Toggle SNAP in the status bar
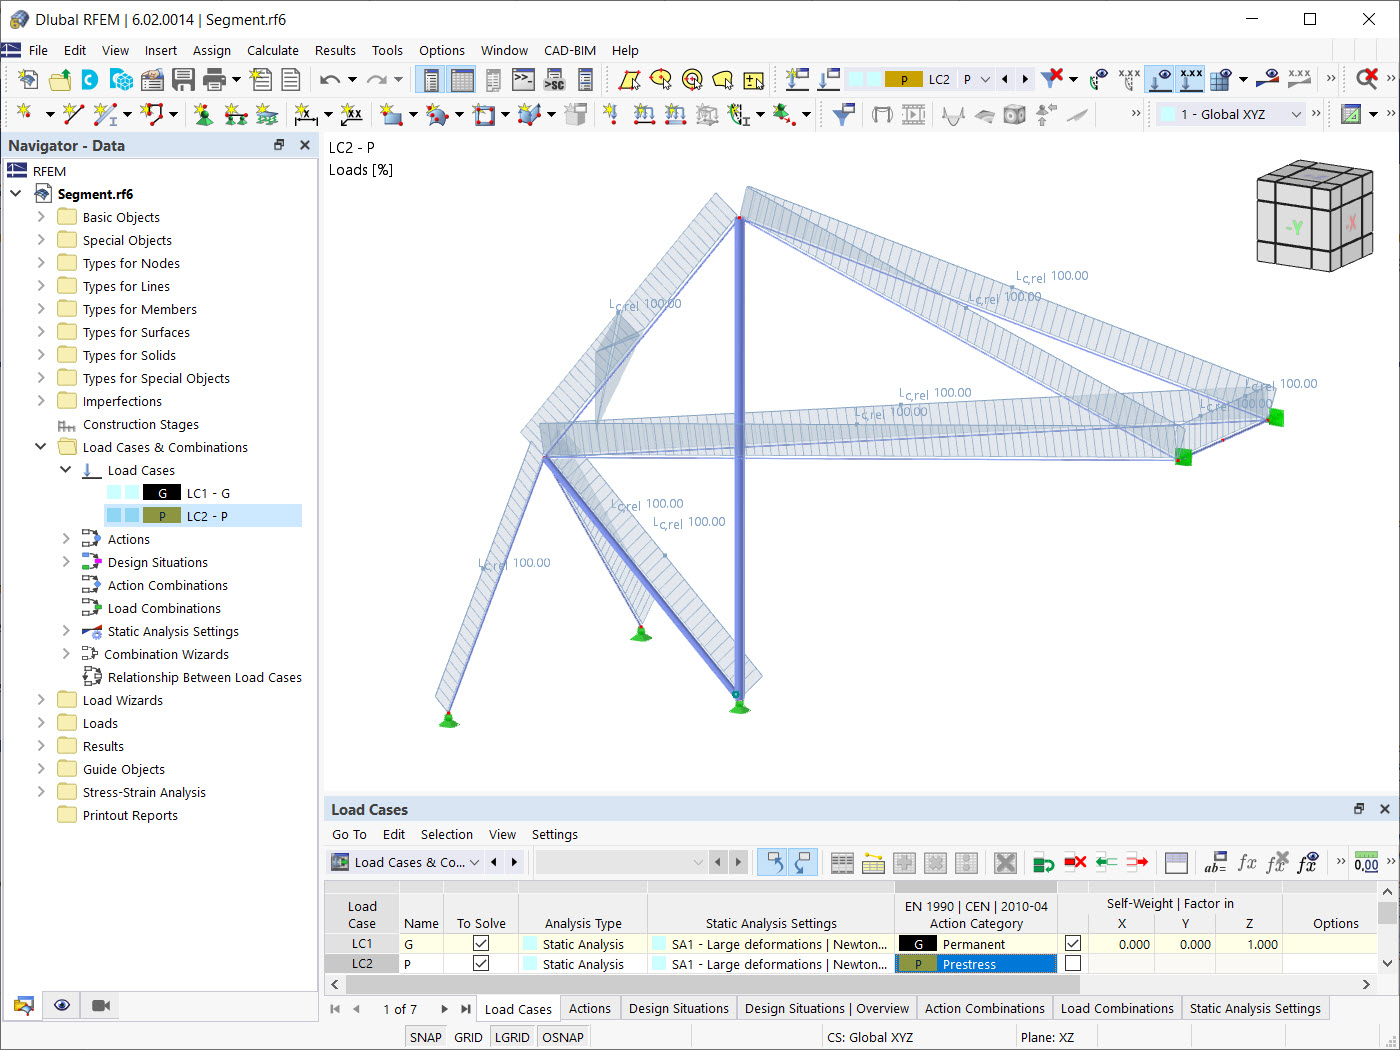This screenshot has height=1050, width=1400. point(425,1037)
